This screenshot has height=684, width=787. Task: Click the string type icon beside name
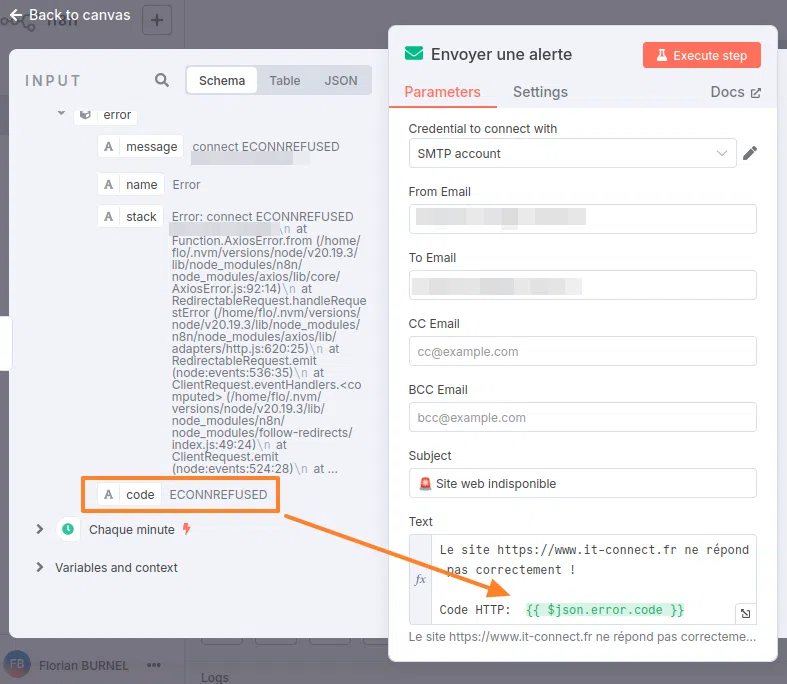pyautogui.click(x=108, y=185)
